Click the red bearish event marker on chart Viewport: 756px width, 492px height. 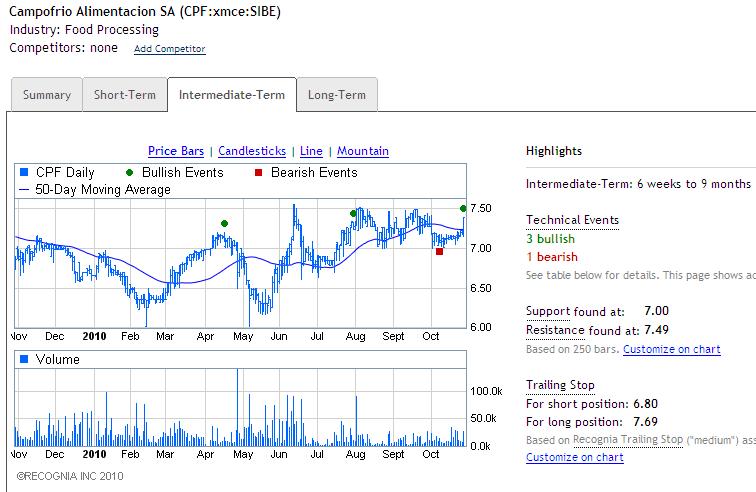440,252
